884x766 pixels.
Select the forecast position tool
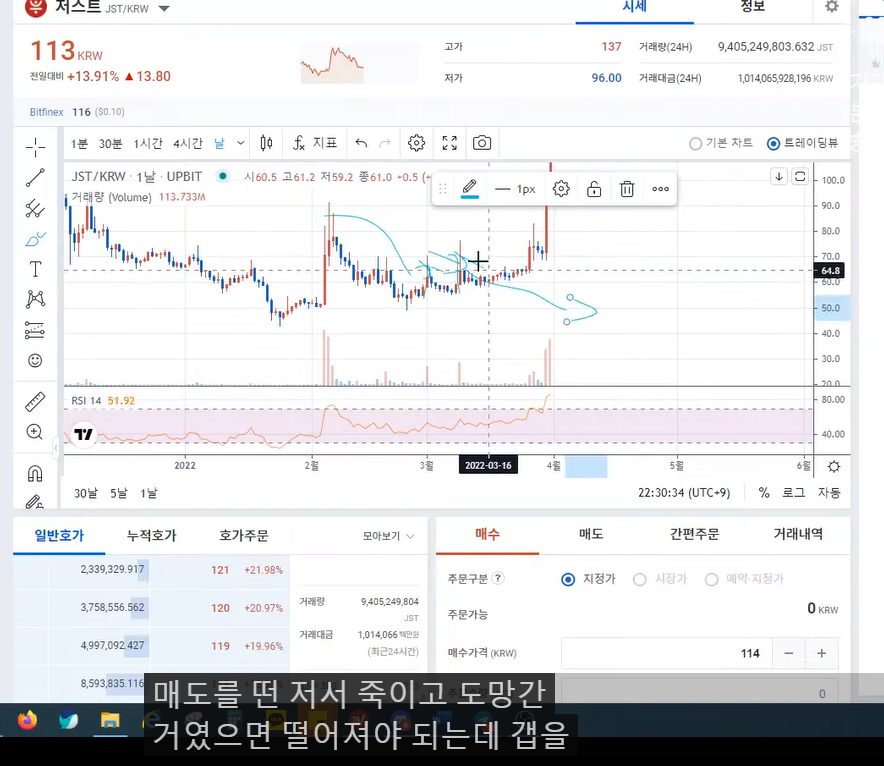pos(35,330)
